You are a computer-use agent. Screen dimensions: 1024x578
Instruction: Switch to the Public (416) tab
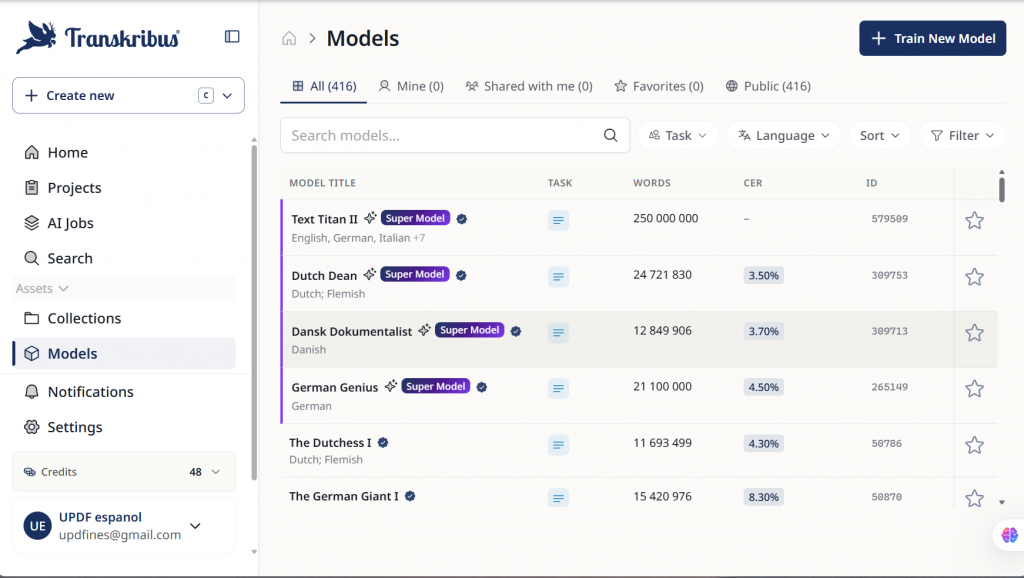[768, 86]
